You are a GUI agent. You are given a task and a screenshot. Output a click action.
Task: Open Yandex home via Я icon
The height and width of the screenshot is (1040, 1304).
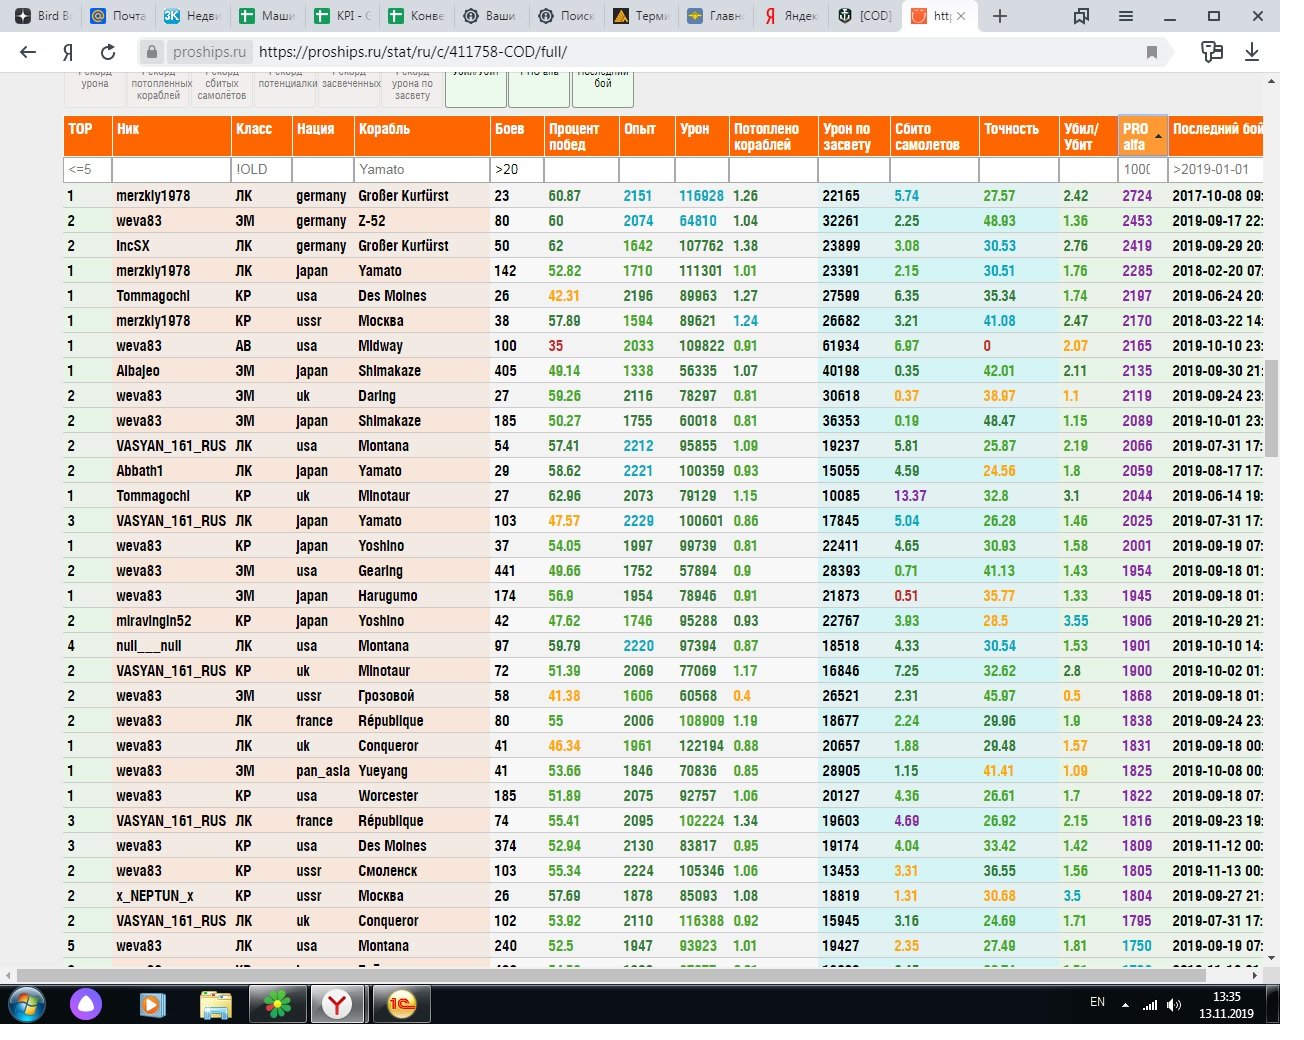coord(68,52)
